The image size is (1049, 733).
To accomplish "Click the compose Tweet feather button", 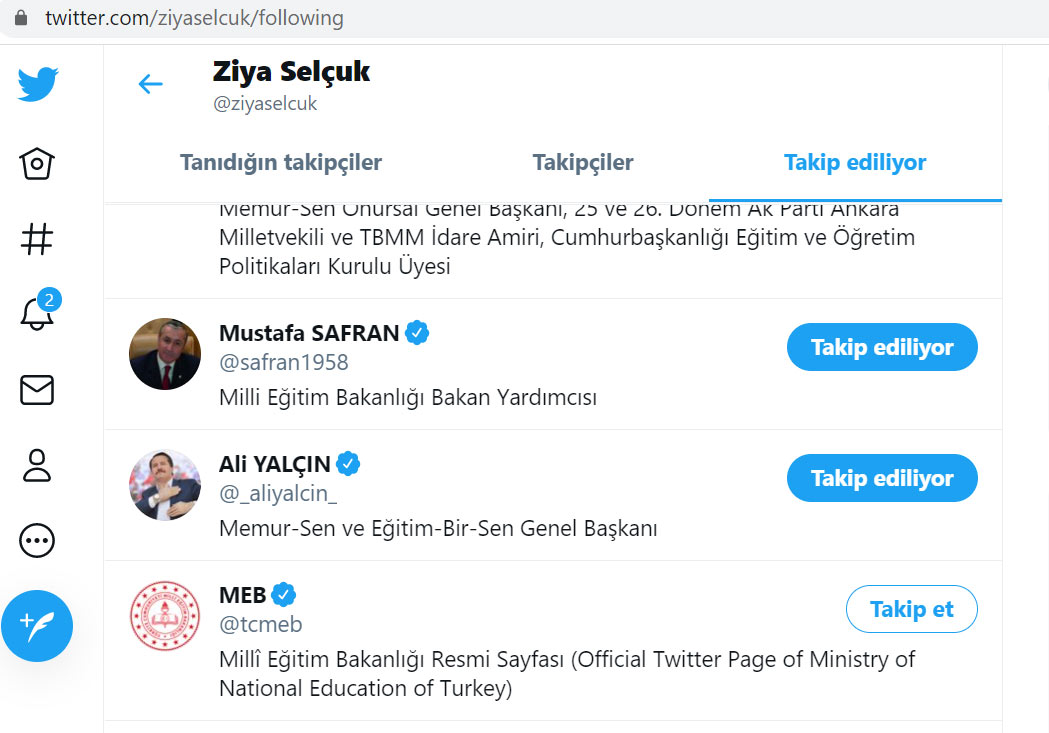I will [x=37, y=626].
